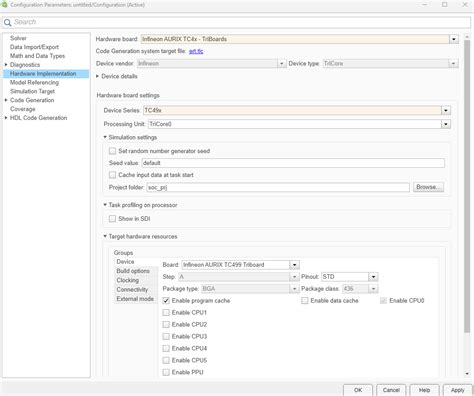Enable Set random number generator seed
Image resolution: width=474 pixels, height=396 pixels.
click(x=112, y=151)
